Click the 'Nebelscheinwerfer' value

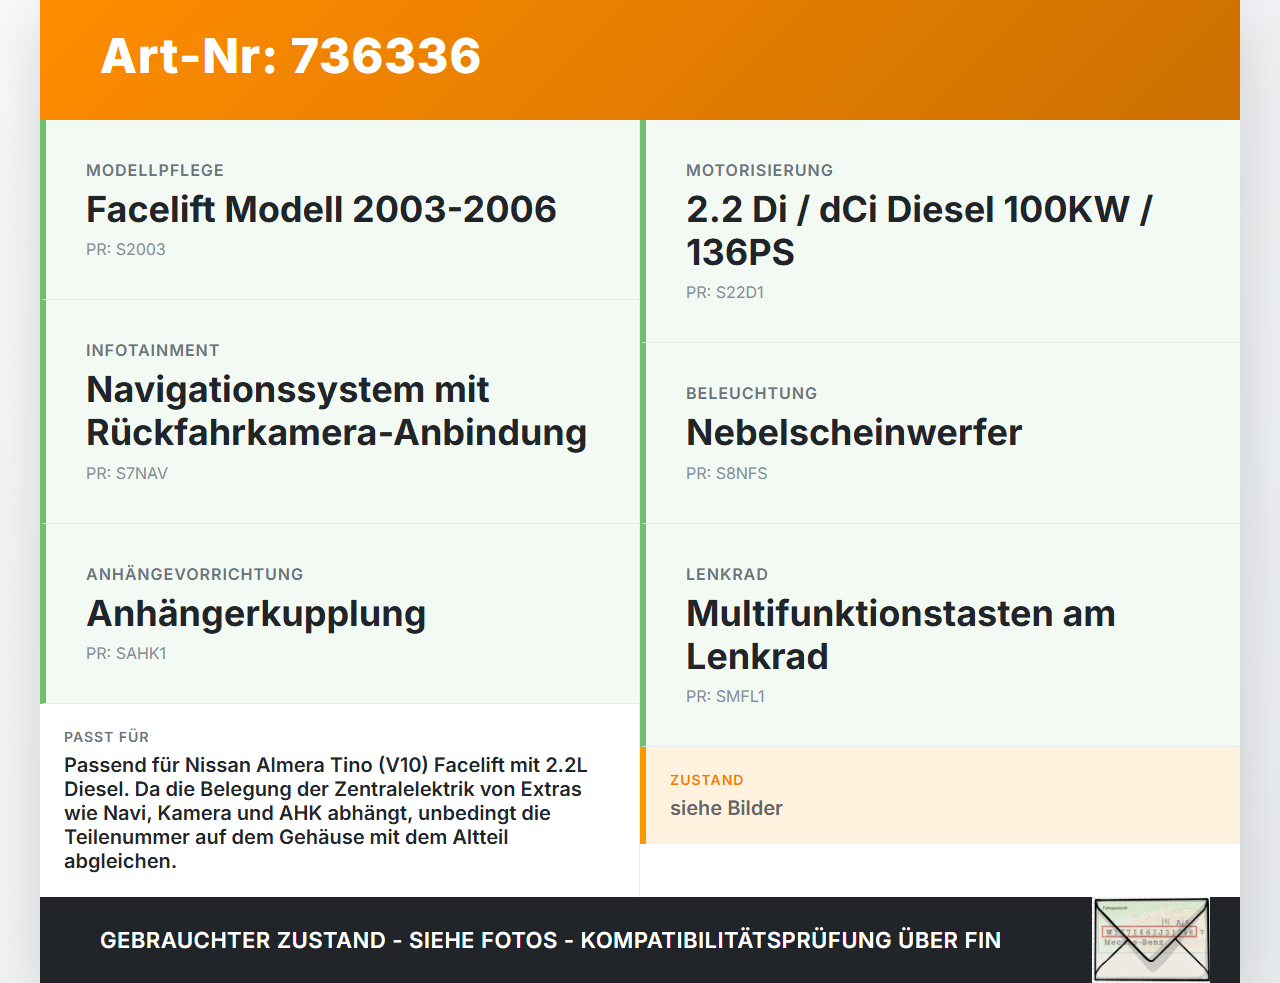tap(854, 432)
